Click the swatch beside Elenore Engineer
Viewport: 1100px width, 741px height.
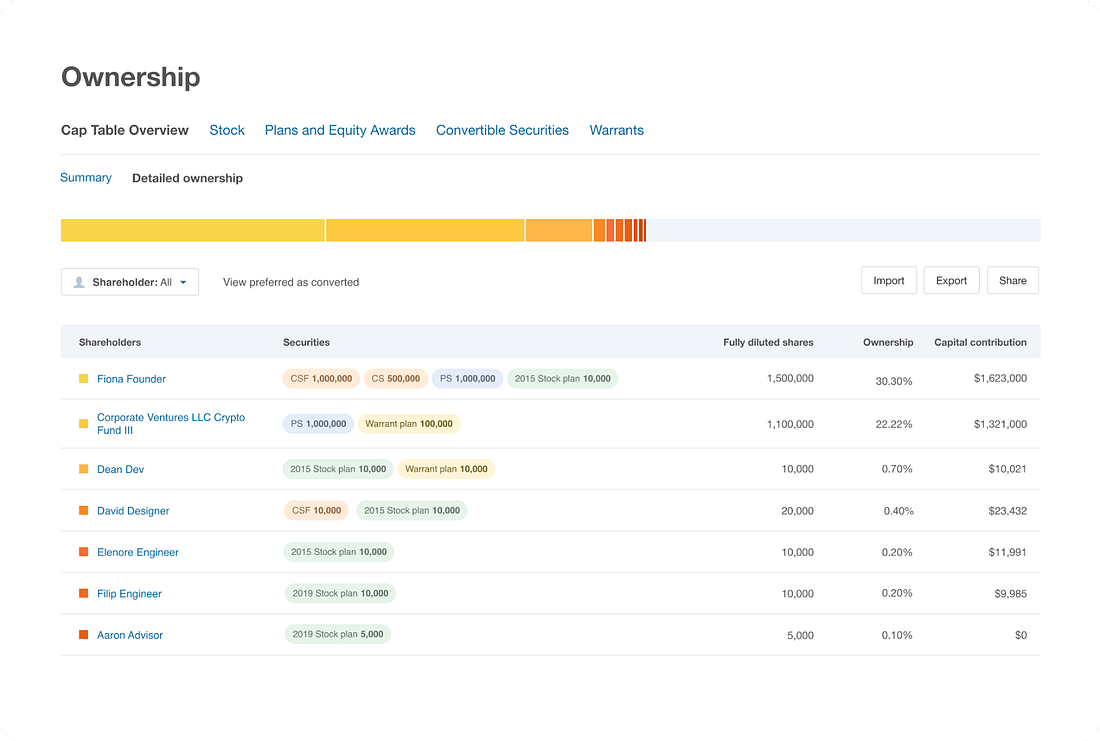tap(83, 552)
